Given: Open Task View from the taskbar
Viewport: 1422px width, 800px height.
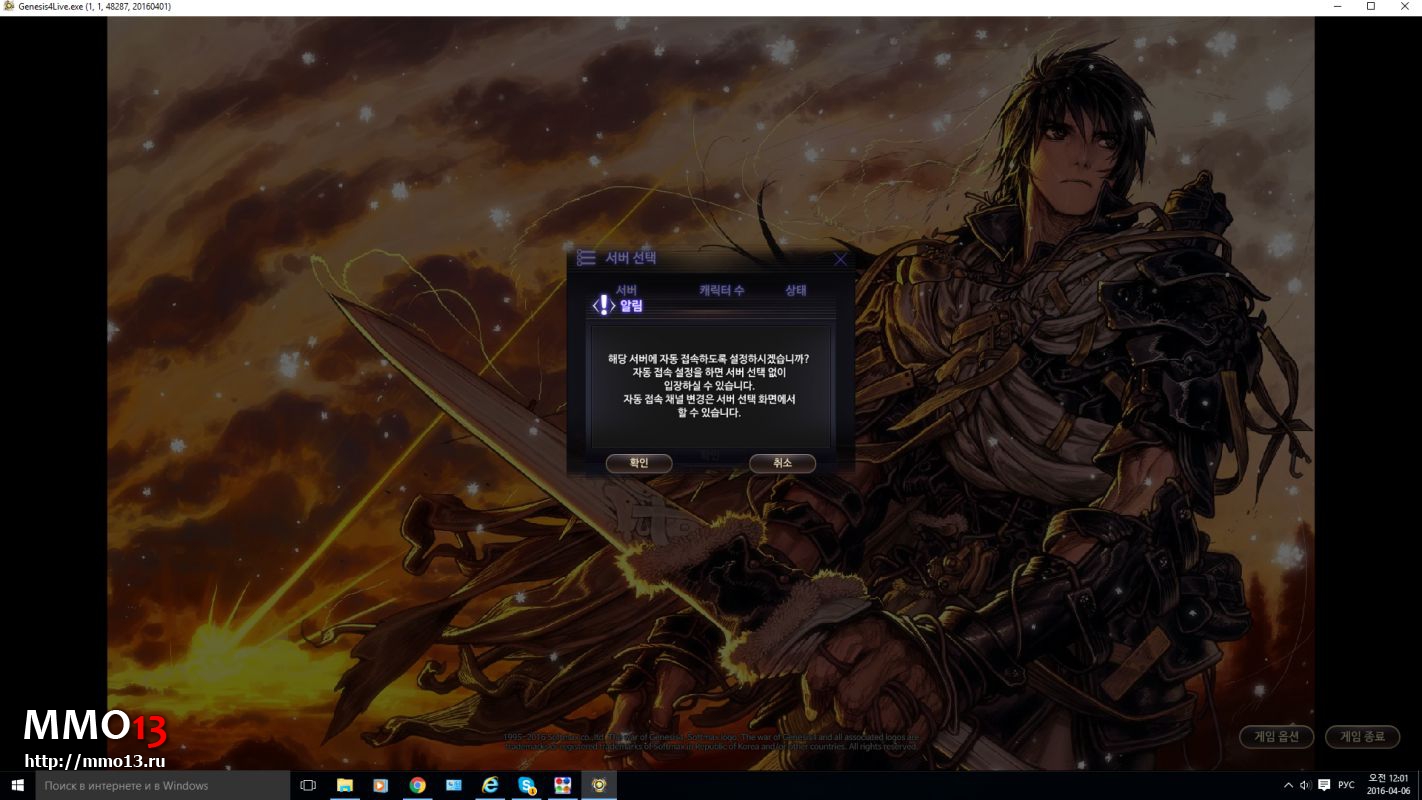Looking at the screenshot, I should pyautogui.click(x=308, y=785).
